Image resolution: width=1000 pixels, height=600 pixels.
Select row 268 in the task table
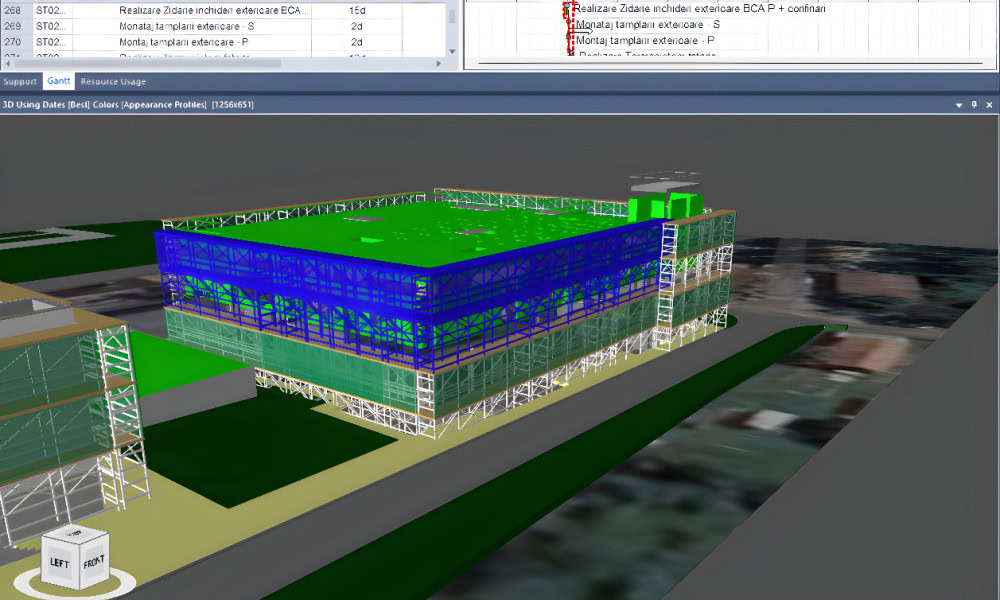[x=13, y=10]
